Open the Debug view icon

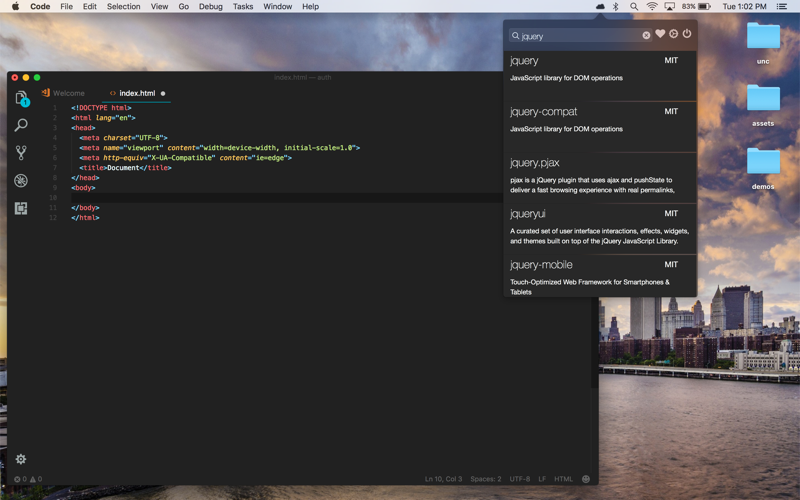pos(21,181)
